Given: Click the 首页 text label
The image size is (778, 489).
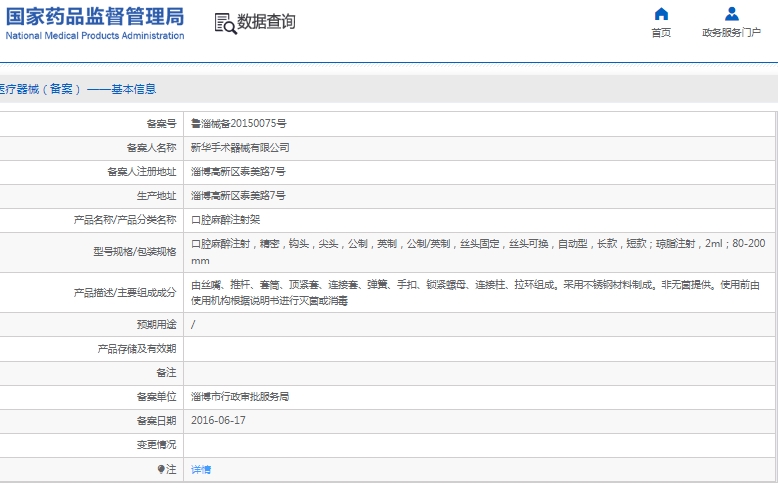Looking at the screenshot, I should pos(661,33).
